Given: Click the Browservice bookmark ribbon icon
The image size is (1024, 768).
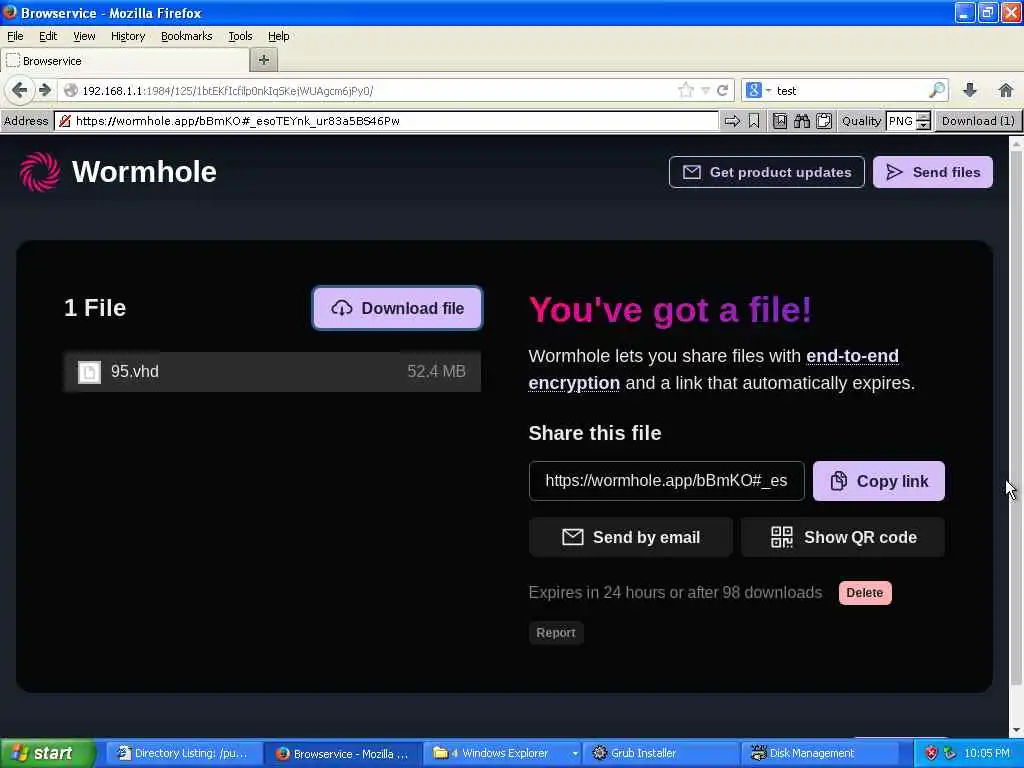Looking at the screenshot, I should click(754, 121).
